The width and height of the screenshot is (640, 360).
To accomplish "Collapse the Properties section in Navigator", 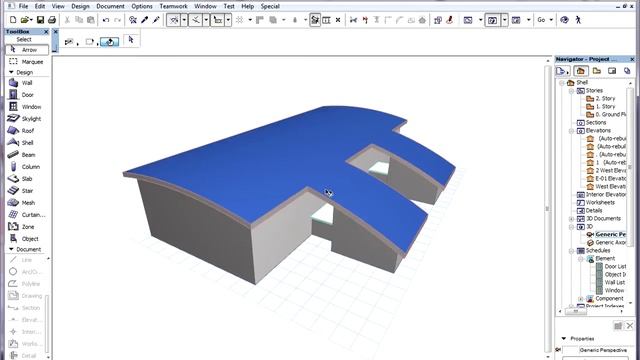I will [x=564, y=338].
